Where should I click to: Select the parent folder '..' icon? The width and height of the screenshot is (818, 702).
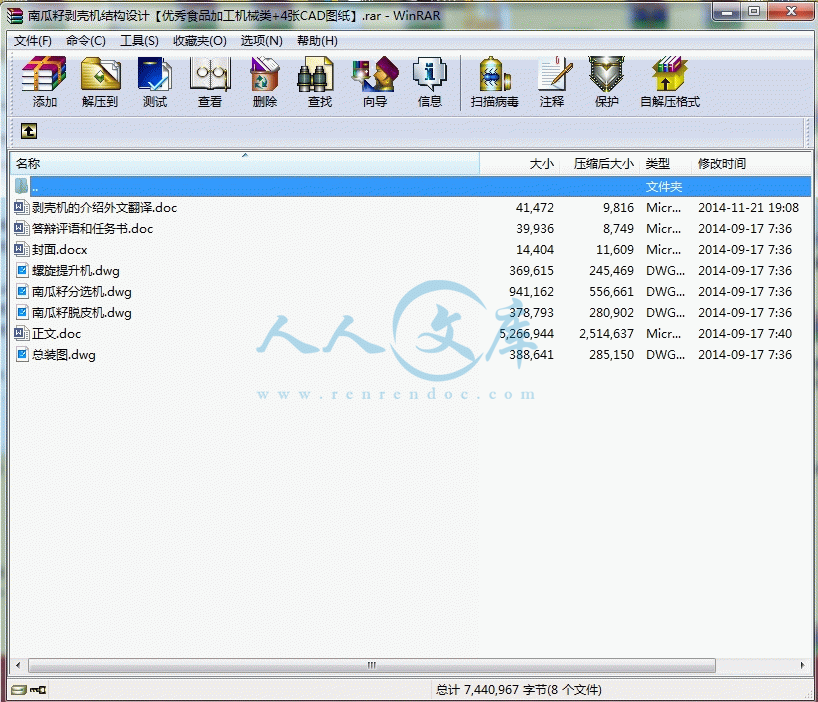pyautogui.click(x=21, y=186)
